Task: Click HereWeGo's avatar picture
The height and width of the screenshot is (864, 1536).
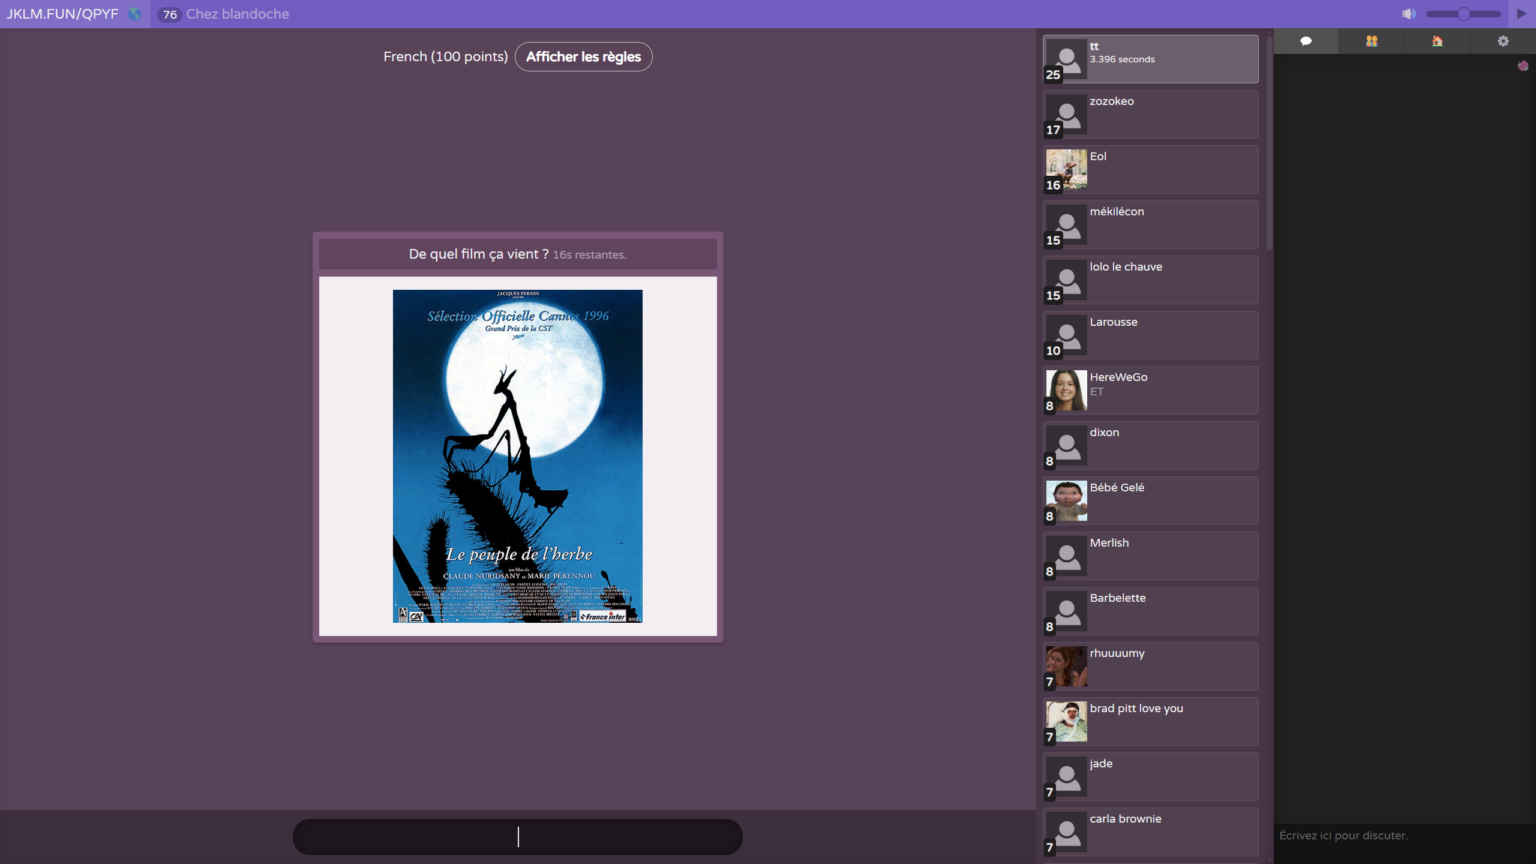Action: point(1066,390)
